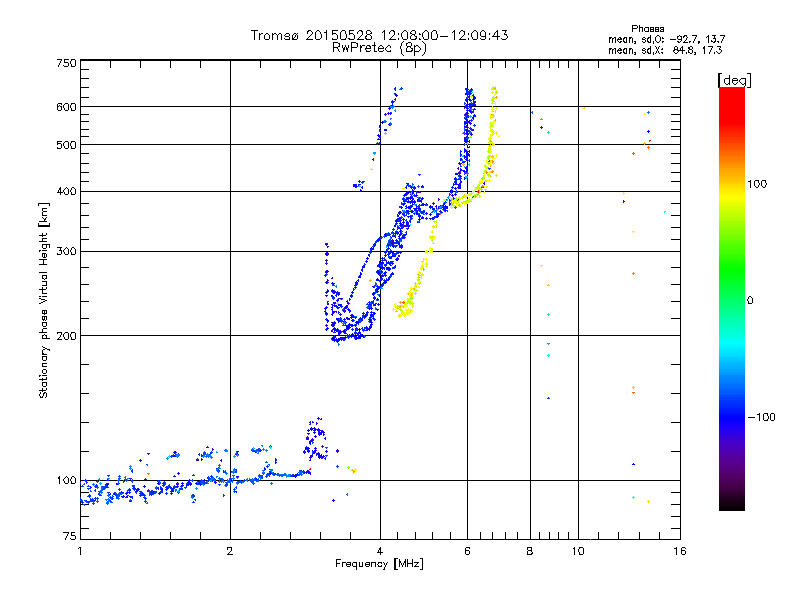Click the "Stationary phase Virtual Height [km]" axis title
The width and height of the screenshot is (800, 600).
tap(44, 301)
